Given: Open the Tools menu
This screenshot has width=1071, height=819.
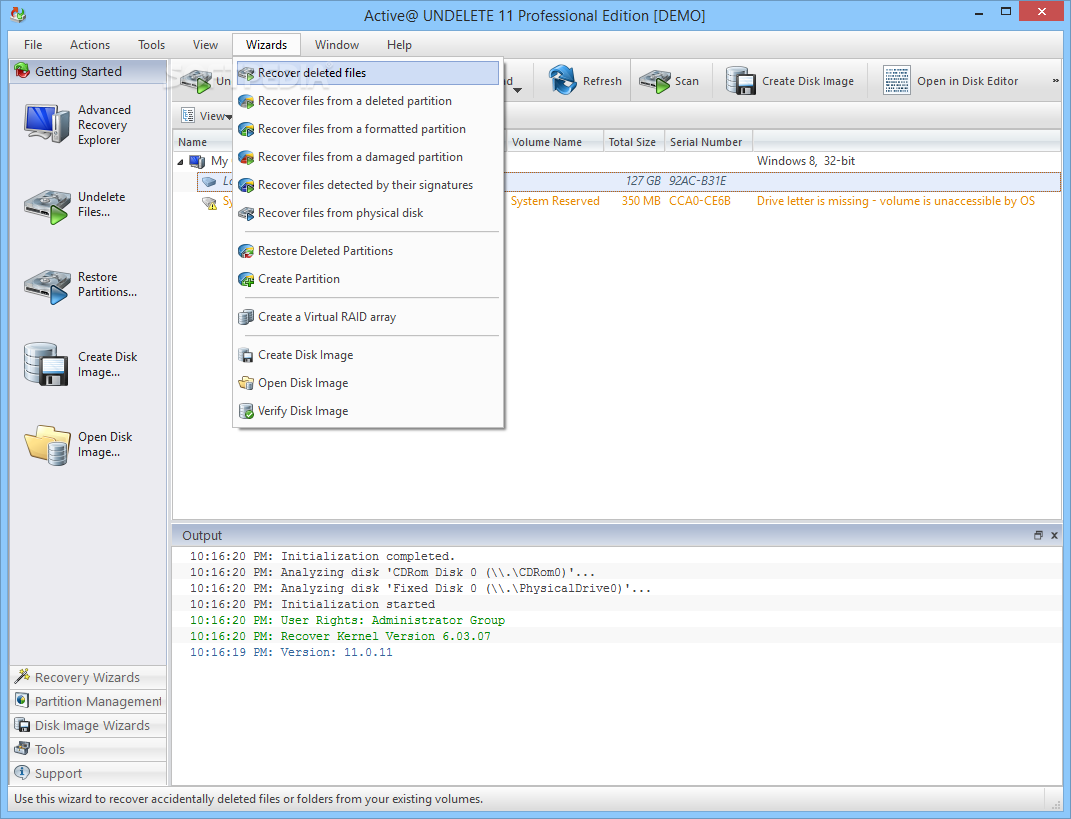Looking at the screenshot, I should 151,45.
